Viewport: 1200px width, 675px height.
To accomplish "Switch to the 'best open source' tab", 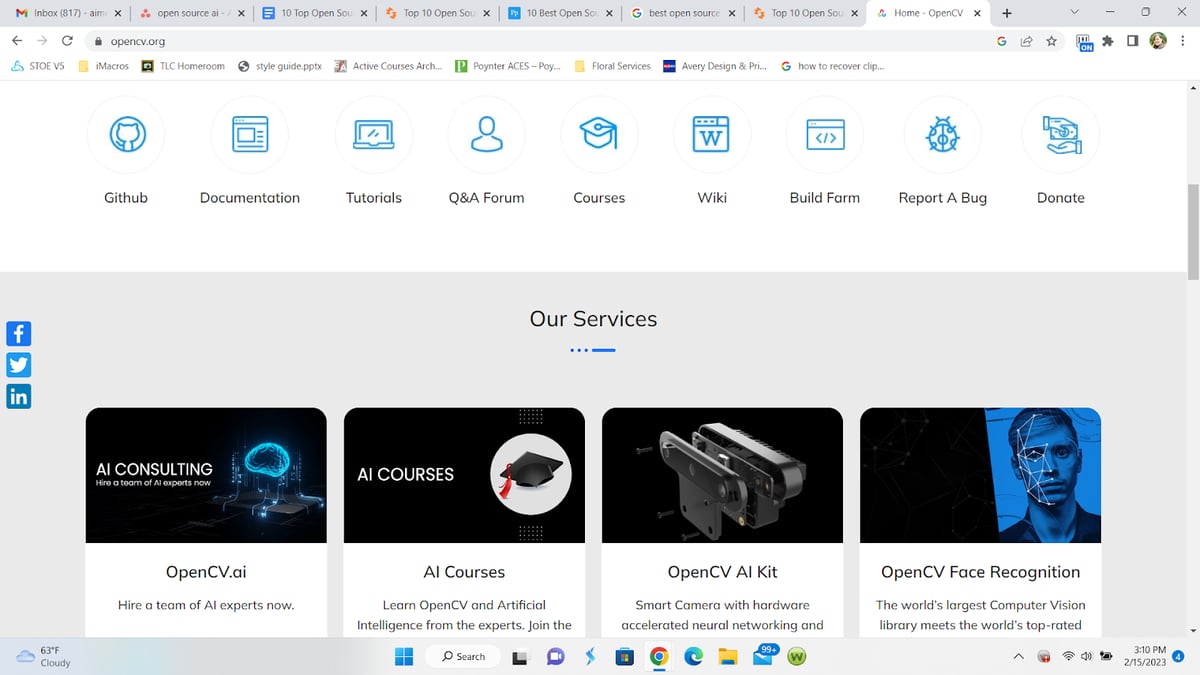I will 683,13.
